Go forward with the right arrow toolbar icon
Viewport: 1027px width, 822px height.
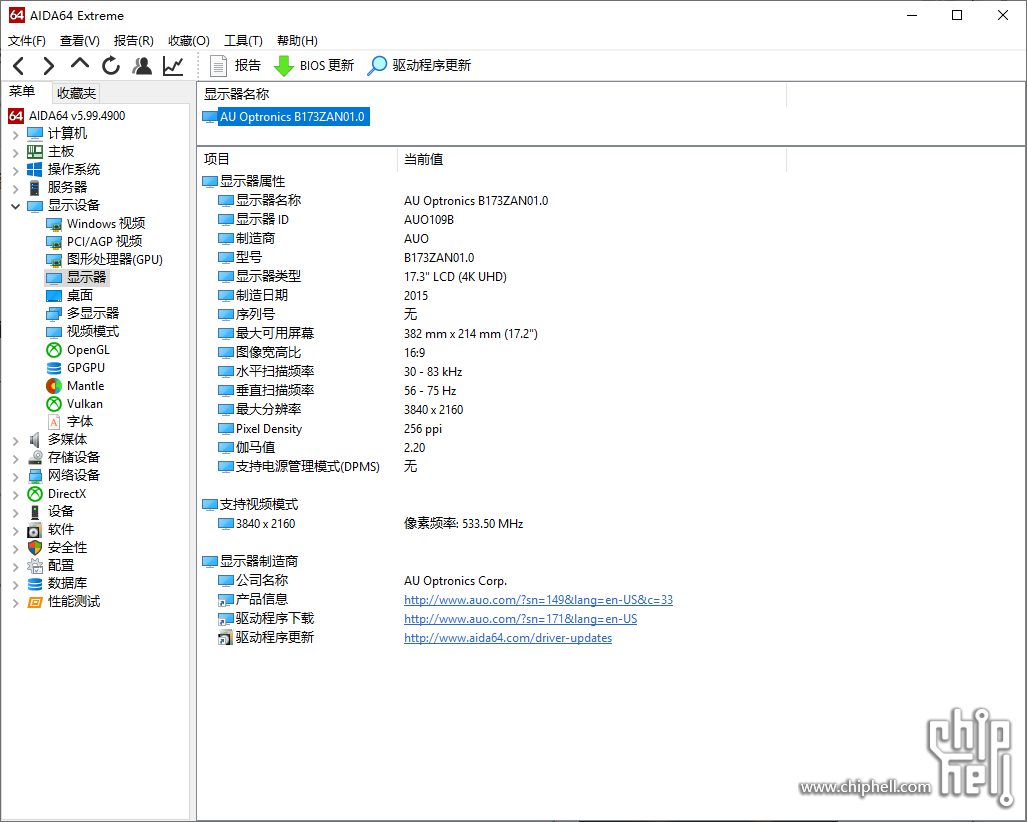pyautogui.click(x=48, y=65)
